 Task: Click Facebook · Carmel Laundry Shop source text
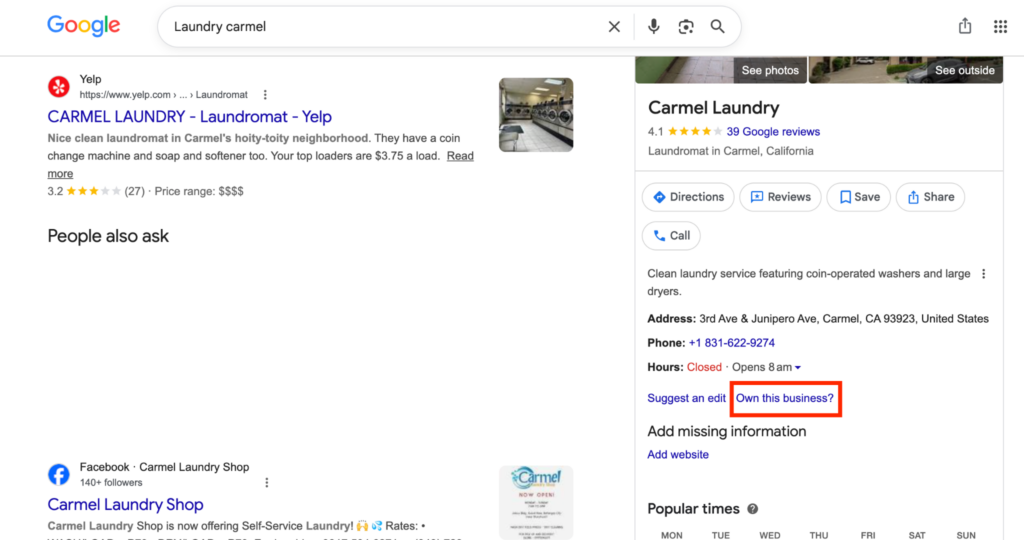click(164, 467)
